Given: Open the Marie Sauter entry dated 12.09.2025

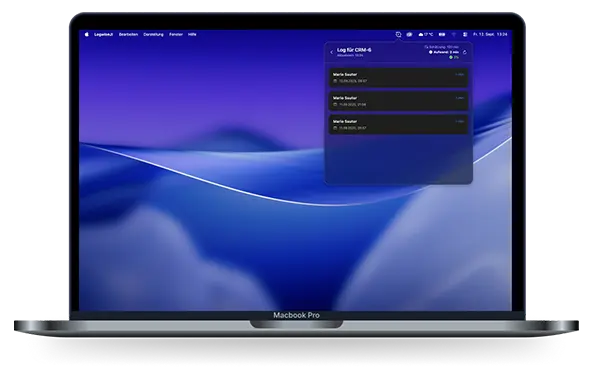Looking at the screenshot, I should pos(398,77).
